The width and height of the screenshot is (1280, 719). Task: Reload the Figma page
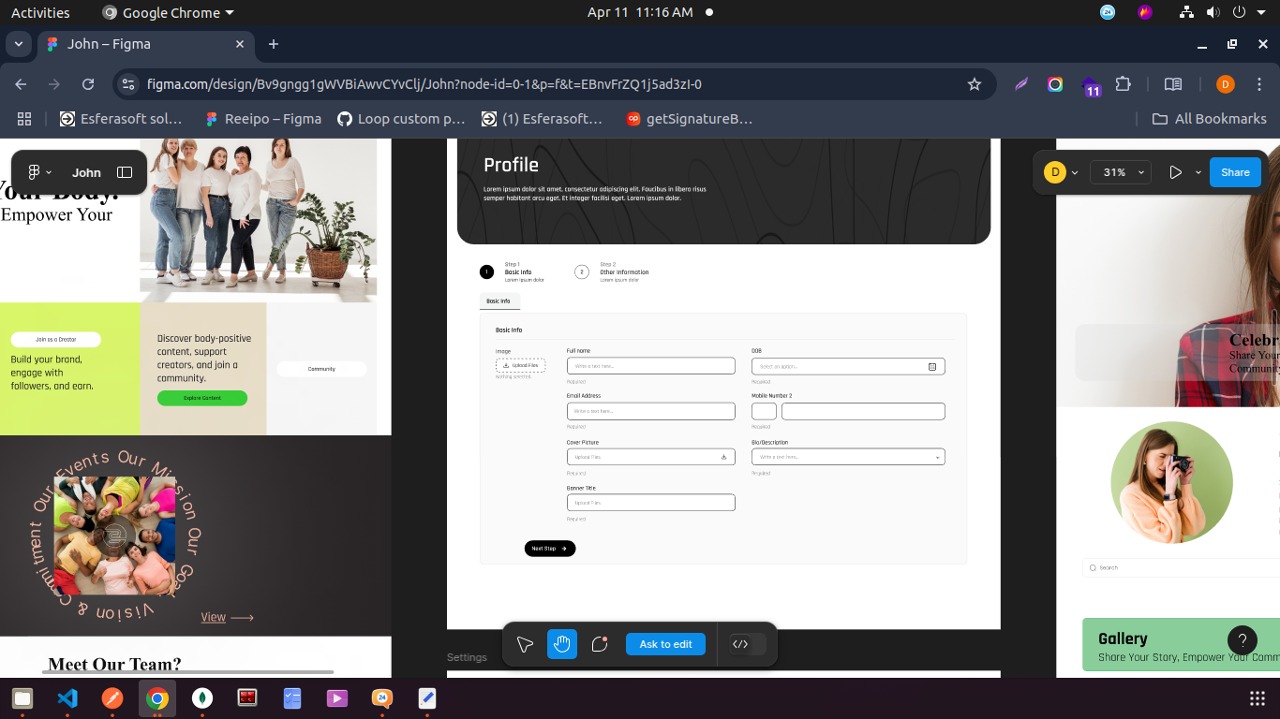88,85
